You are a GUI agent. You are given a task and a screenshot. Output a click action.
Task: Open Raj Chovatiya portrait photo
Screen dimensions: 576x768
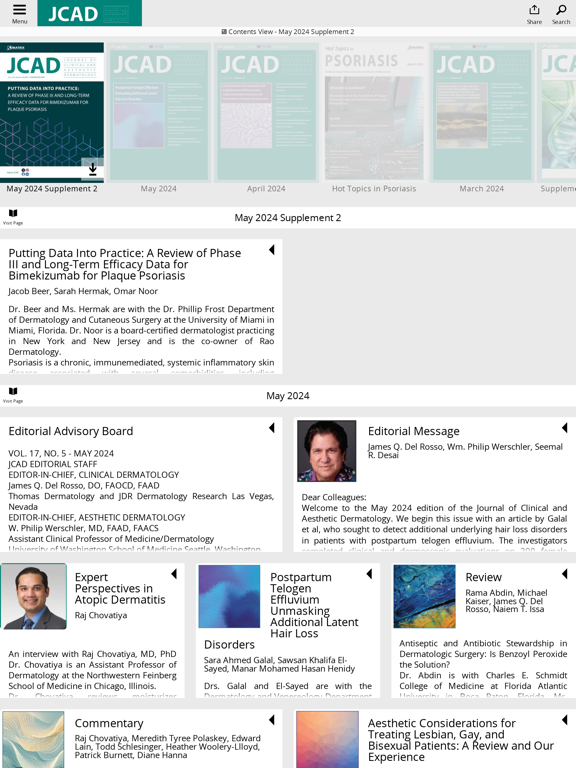pyautogui.click(x=33, y=596)
